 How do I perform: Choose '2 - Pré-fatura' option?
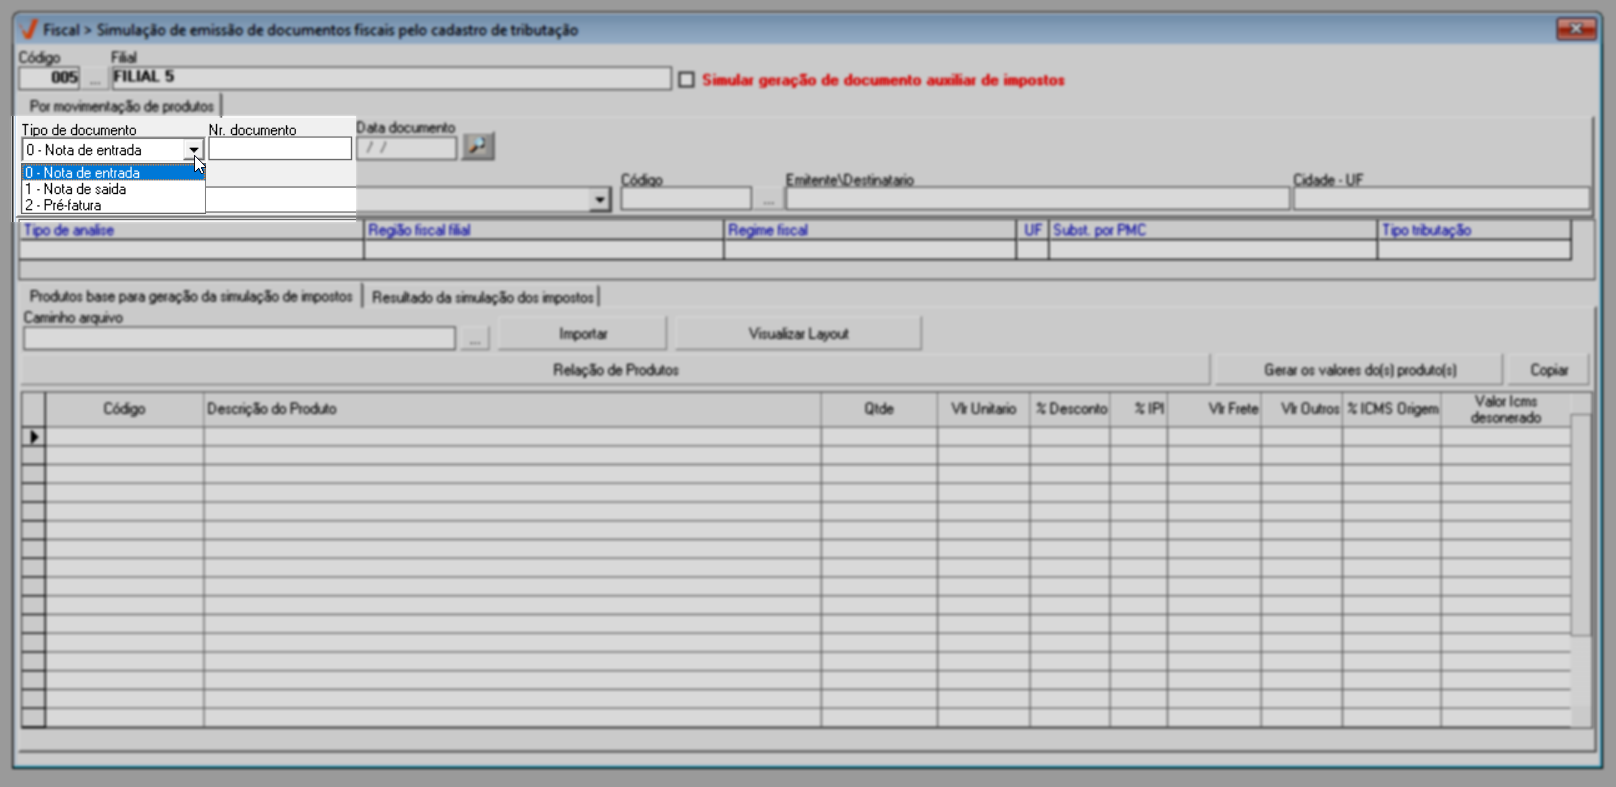tap(113, 205)
